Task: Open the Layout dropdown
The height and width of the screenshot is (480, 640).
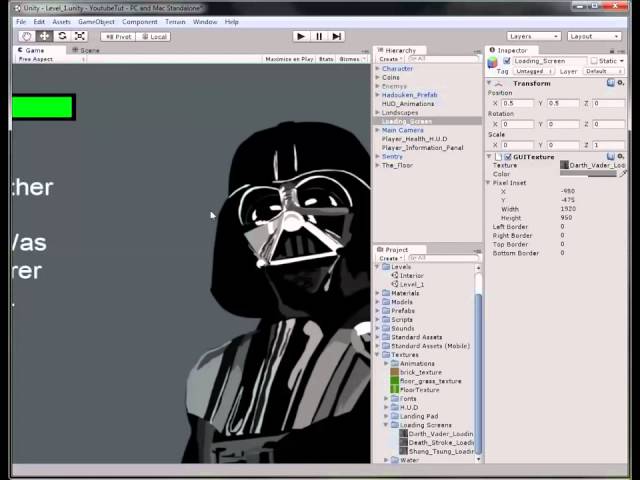Action: coord(594,36)
